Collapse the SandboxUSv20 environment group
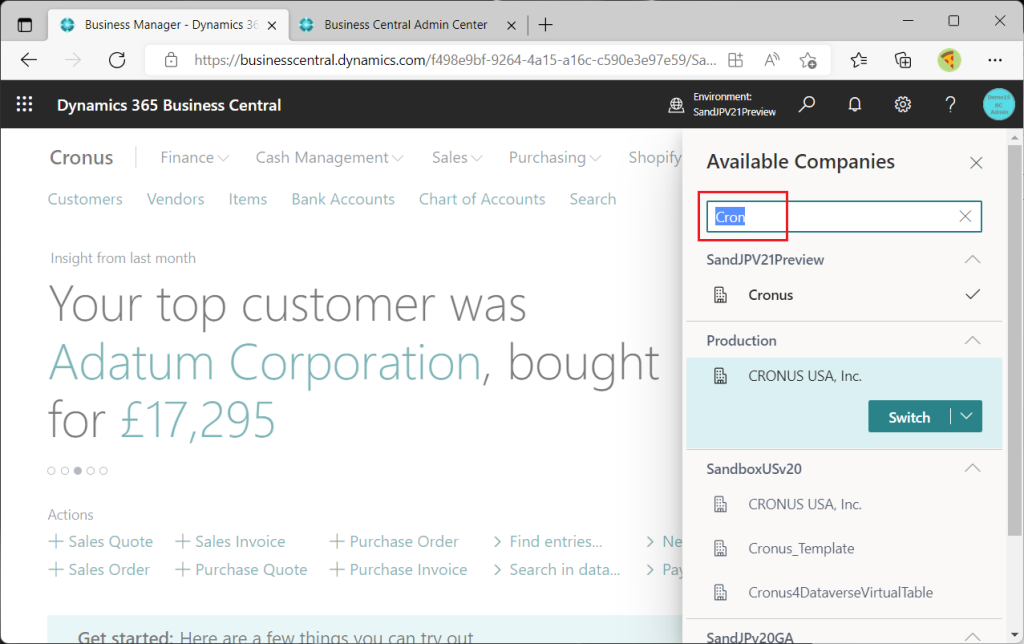 972,468
